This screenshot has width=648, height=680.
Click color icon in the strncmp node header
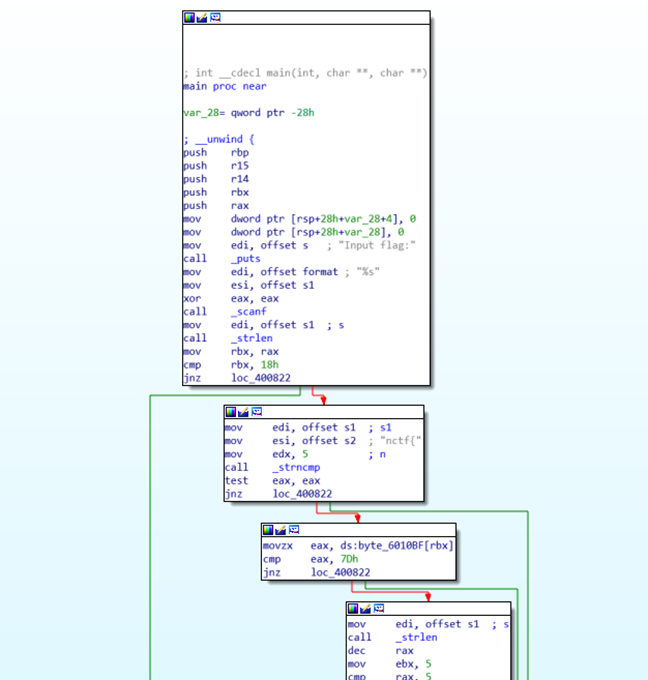pos(231,412)
